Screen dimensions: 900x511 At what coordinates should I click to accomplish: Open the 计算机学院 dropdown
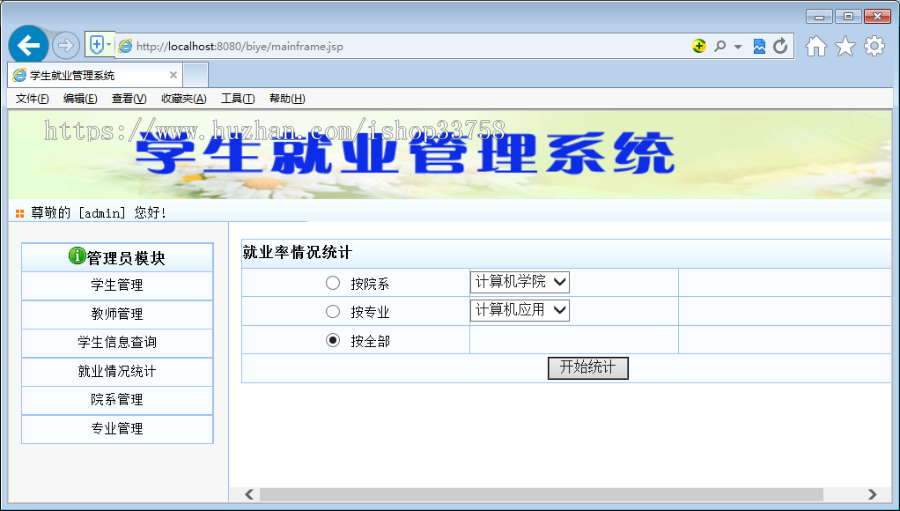519,282
